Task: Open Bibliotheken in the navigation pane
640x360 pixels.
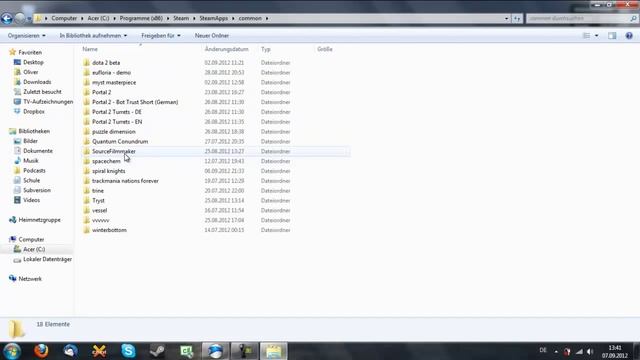Action: pyautogui.click(x=34, y=131)
